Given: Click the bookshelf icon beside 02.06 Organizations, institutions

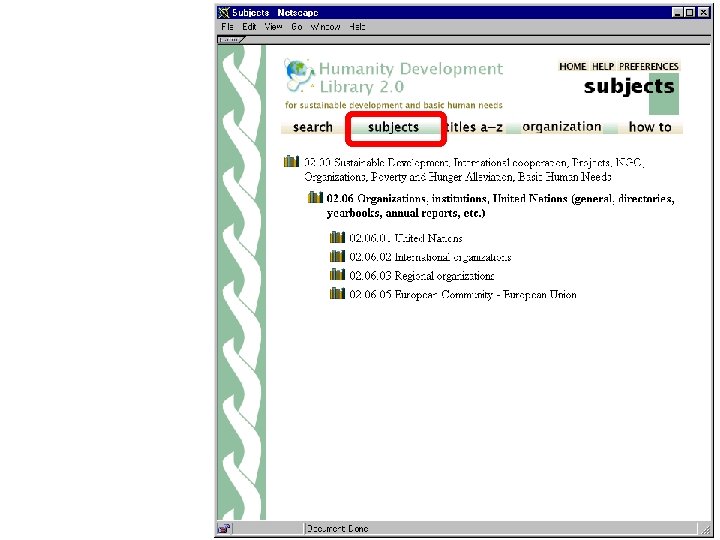Looking at the screenshot, I should pos(315,197).
